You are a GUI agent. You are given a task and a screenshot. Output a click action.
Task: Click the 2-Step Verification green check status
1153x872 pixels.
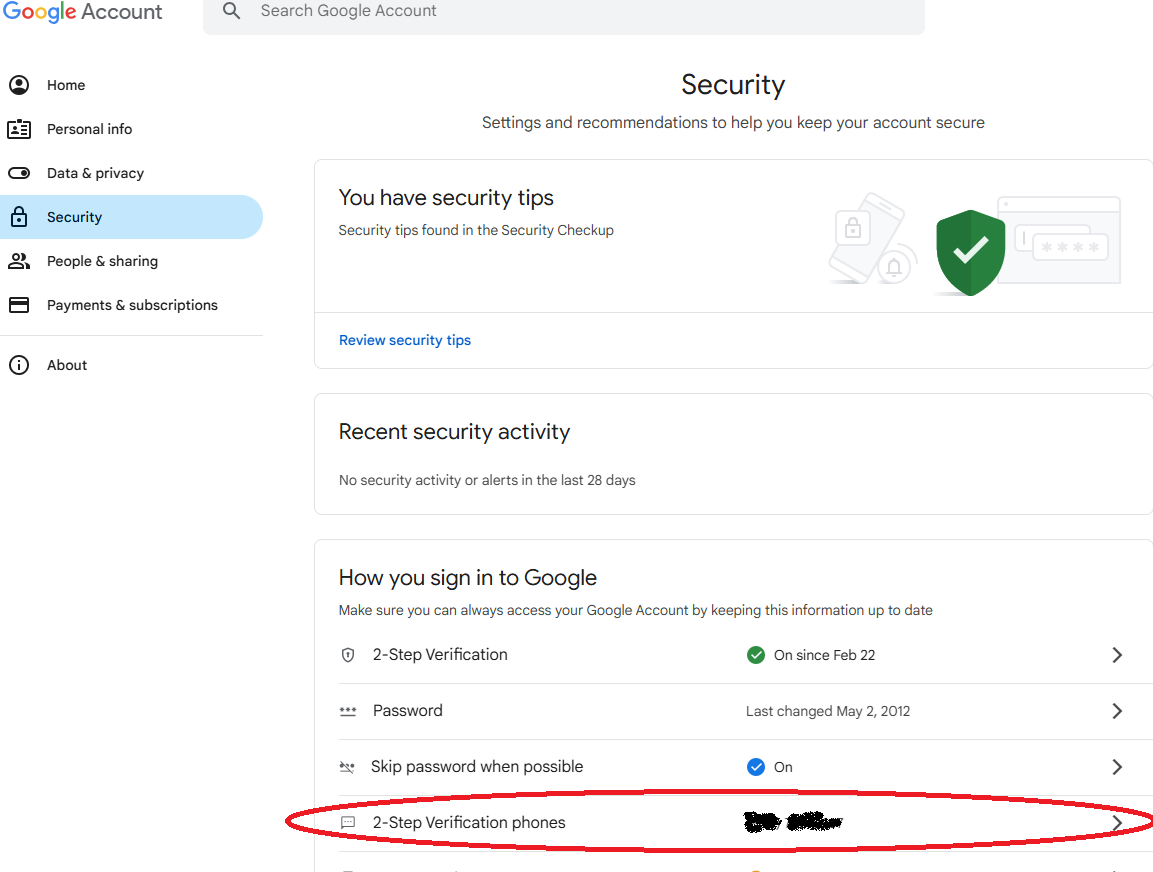[756, 655]
